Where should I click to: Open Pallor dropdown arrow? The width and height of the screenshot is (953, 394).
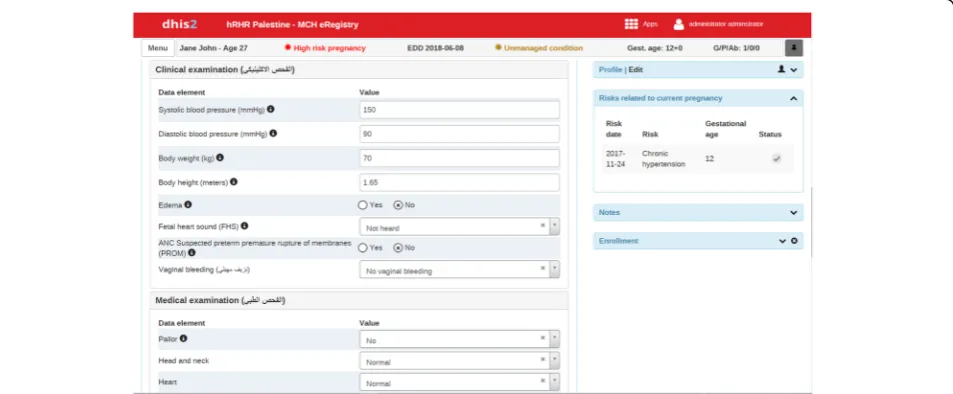pos(554,339)
